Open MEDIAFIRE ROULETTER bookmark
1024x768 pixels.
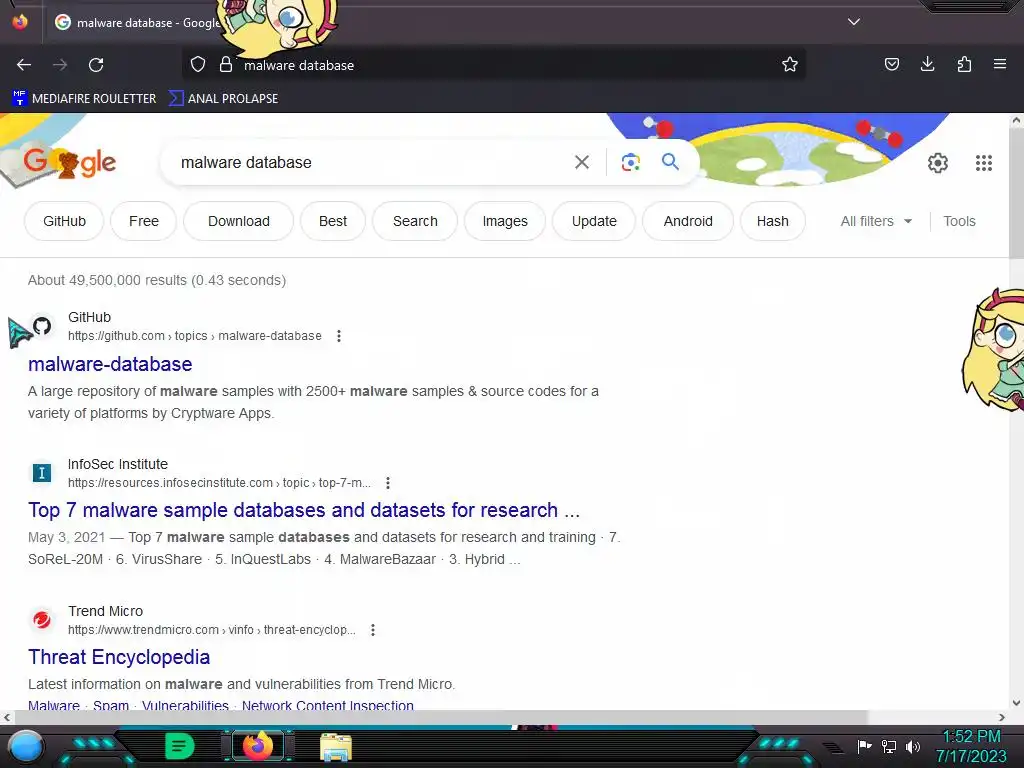click(x=84, y=99)
